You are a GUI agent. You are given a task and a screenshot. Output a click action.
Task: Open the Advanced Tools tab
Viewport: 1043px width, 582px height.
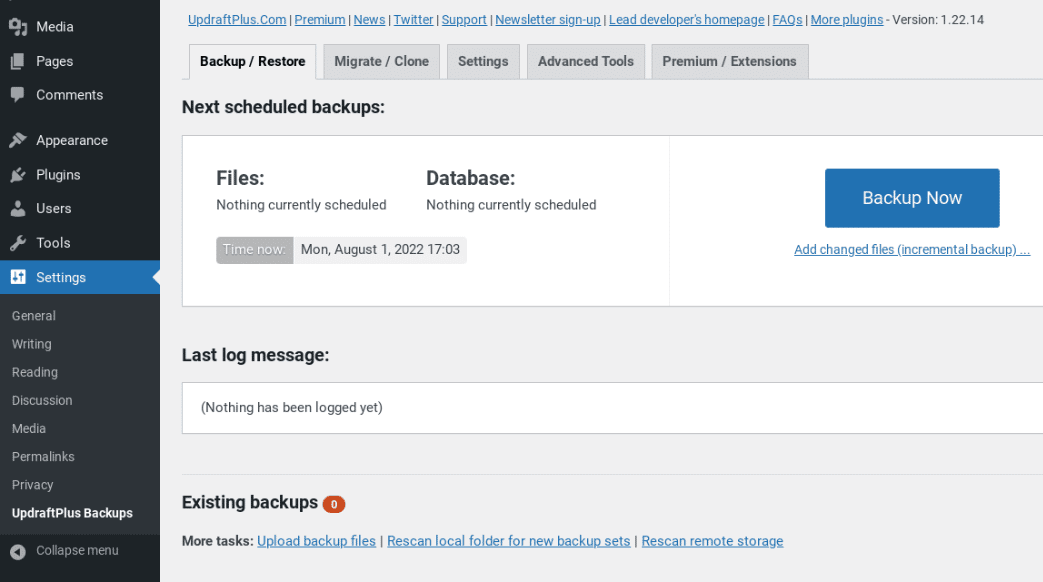point(585,61)
